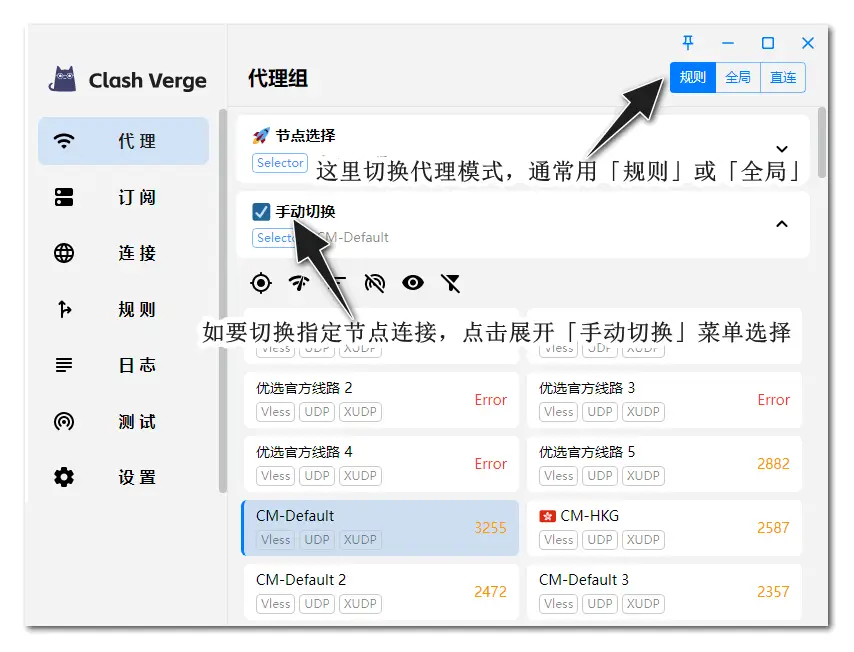Click the delay test icon in proxy toolbar

pyautogui.click(x=298, y=283)
